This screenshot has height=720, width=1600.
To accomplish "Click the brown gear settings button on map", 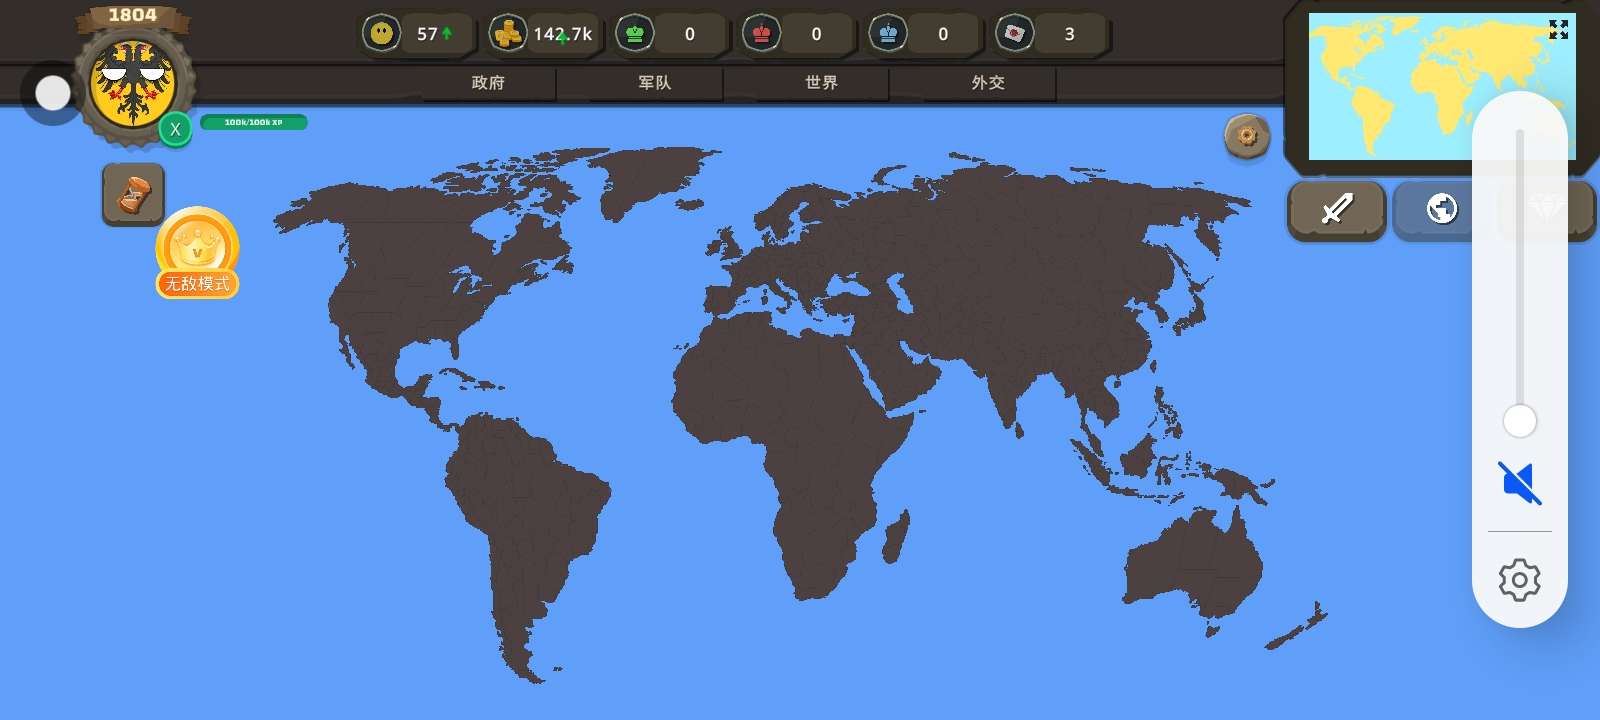I will click(1247, 136).
